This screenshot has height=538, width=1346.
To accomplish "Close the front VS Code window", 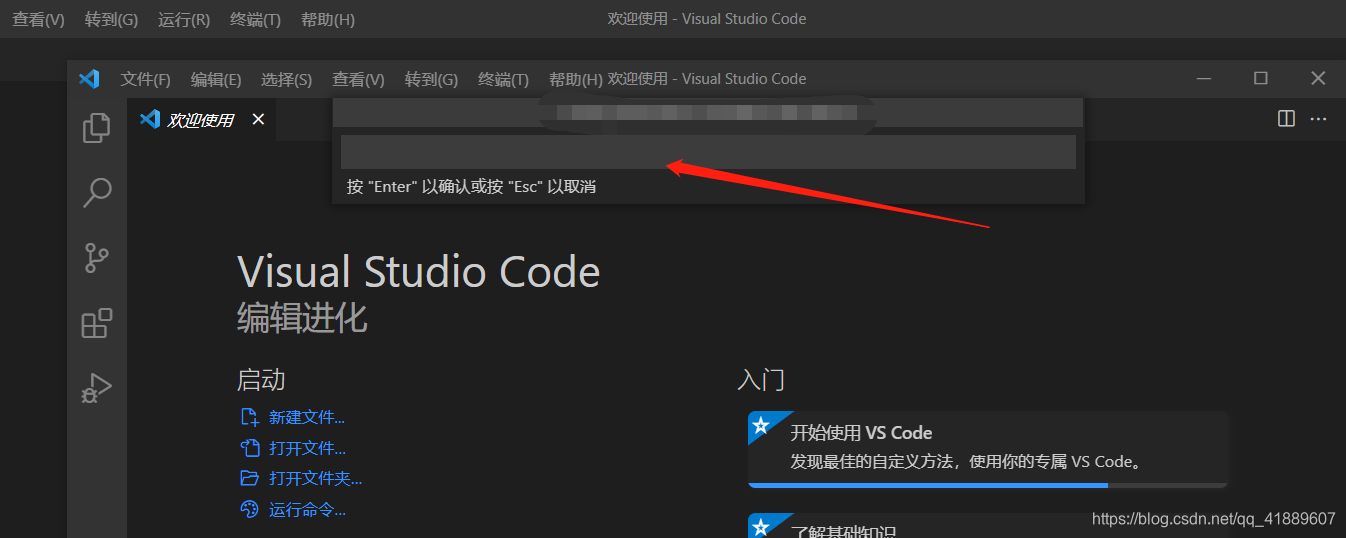I will (1318, 79).
